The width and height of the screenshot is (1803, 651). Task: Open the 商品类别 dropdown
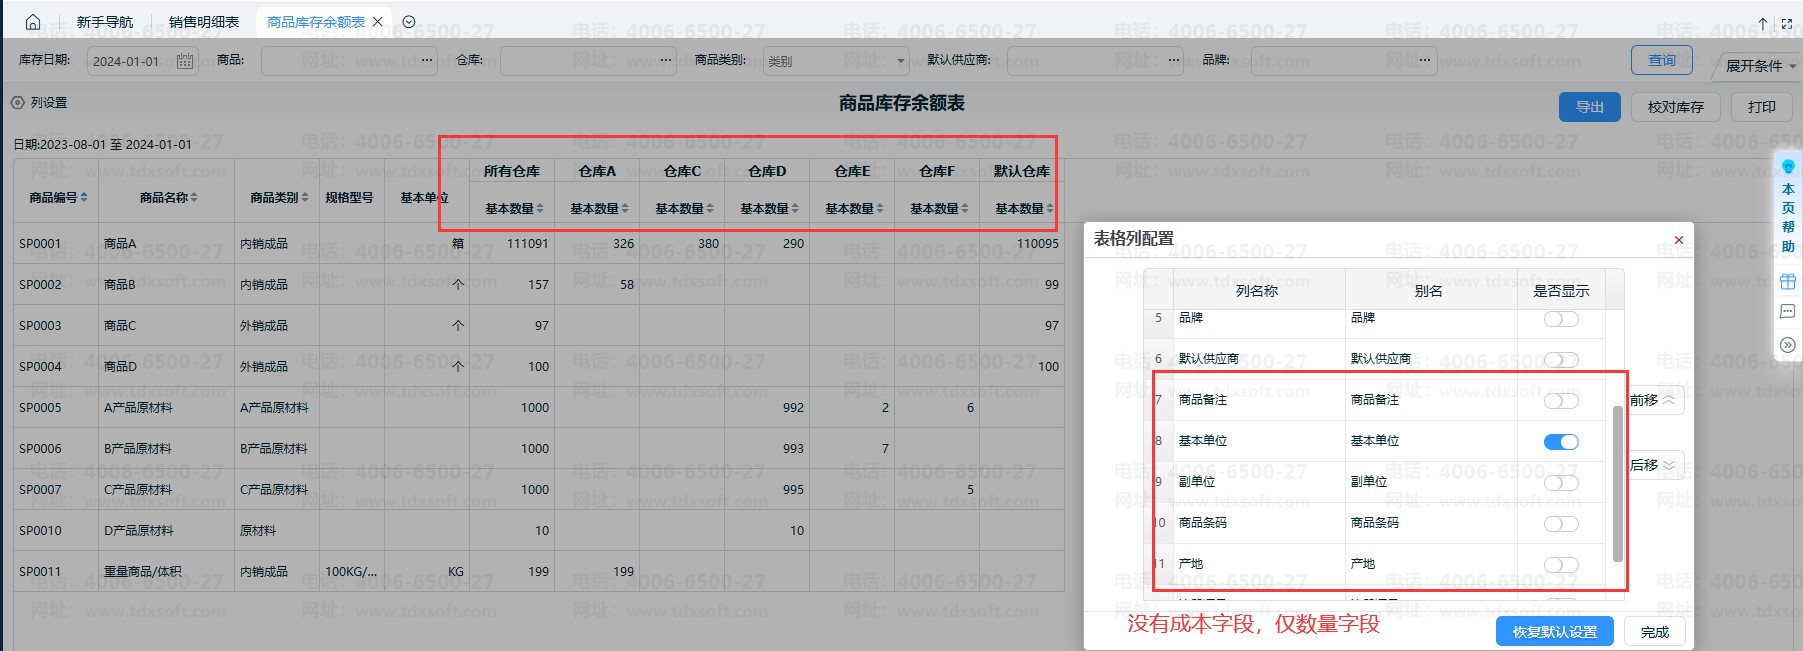coord(835,61)
